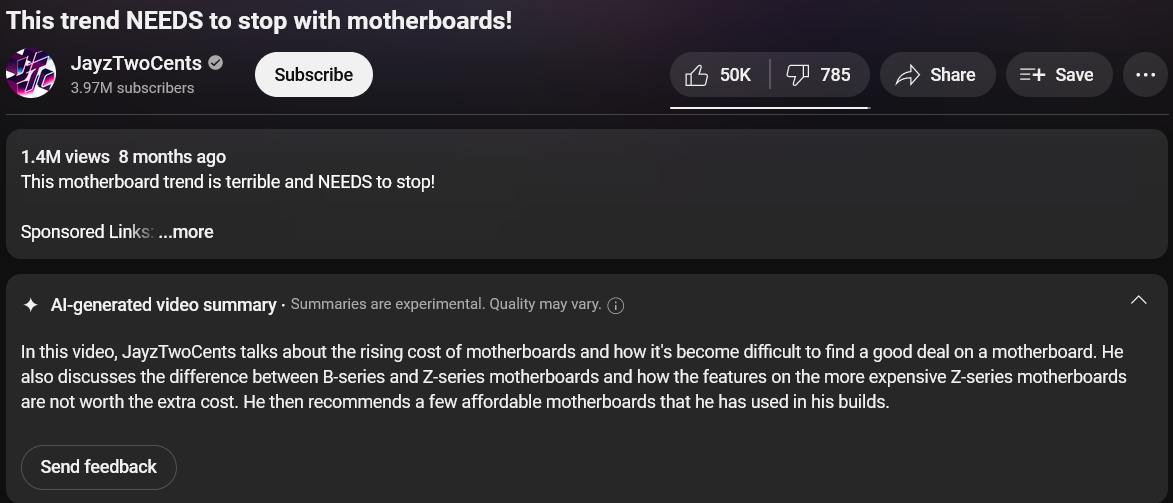Viewport: 1173px width, 503px height.
Task: Click the thumbs-up like icon
Action: pos(697,75)
